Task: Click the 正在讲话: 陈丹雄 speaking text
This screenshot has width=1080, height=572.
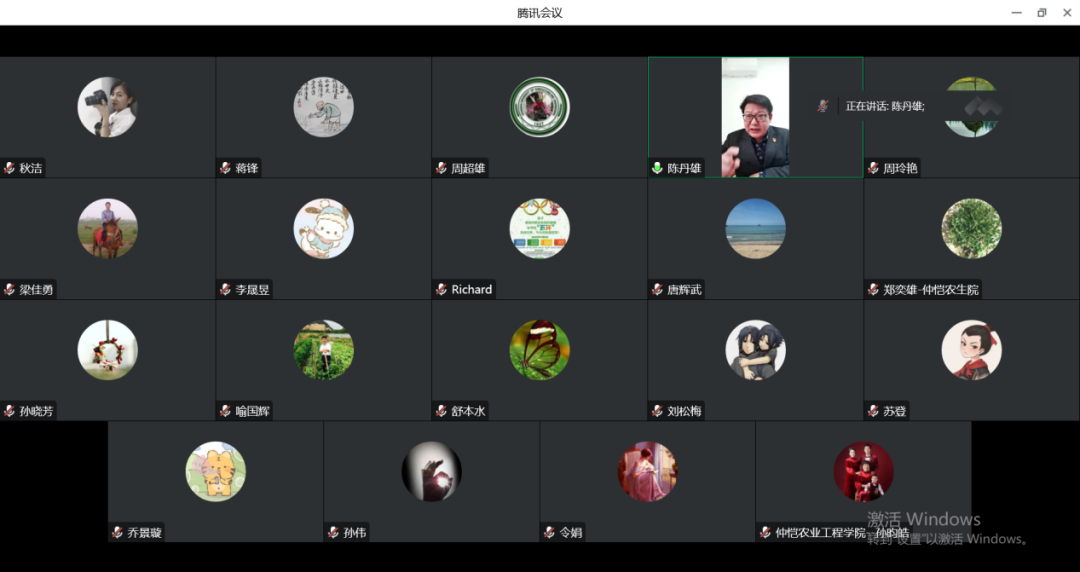Action: tap(885, 106)
